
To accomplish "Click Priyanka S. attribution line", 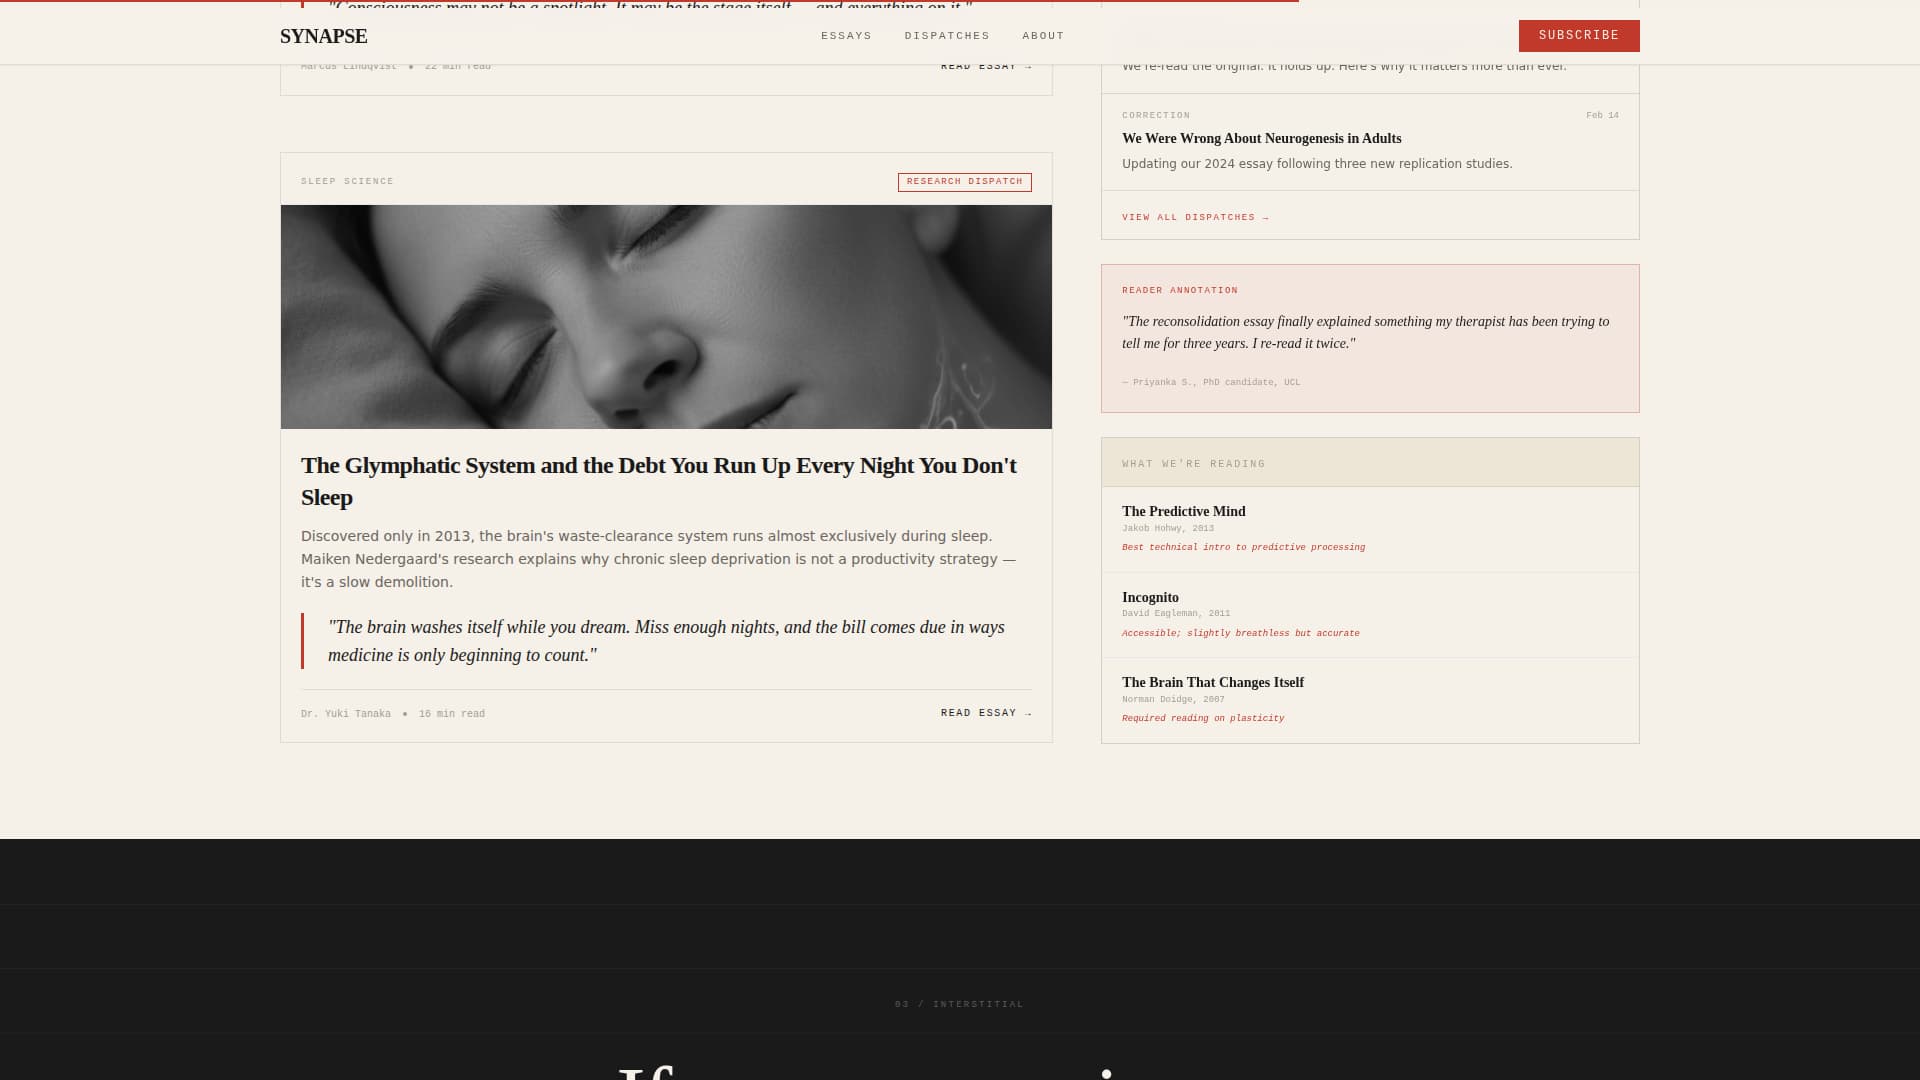I will coord(1211,382).
